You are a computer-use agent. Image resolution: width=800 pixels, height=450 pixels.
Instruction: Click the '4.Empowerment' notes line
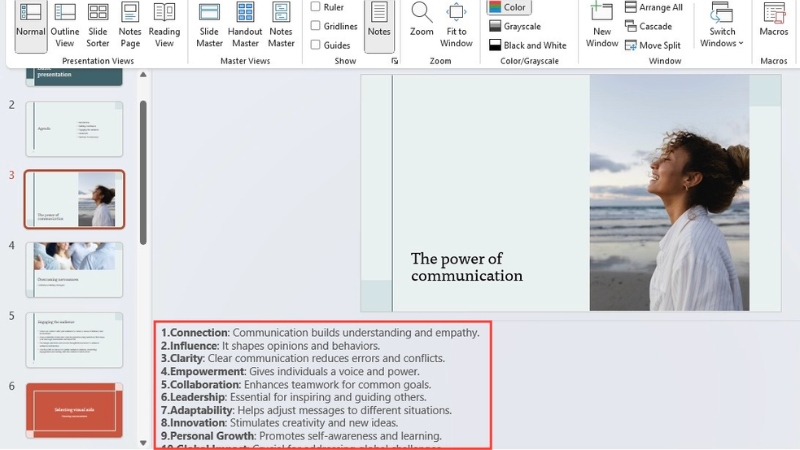pyautogui.click(x=290, y=371)
